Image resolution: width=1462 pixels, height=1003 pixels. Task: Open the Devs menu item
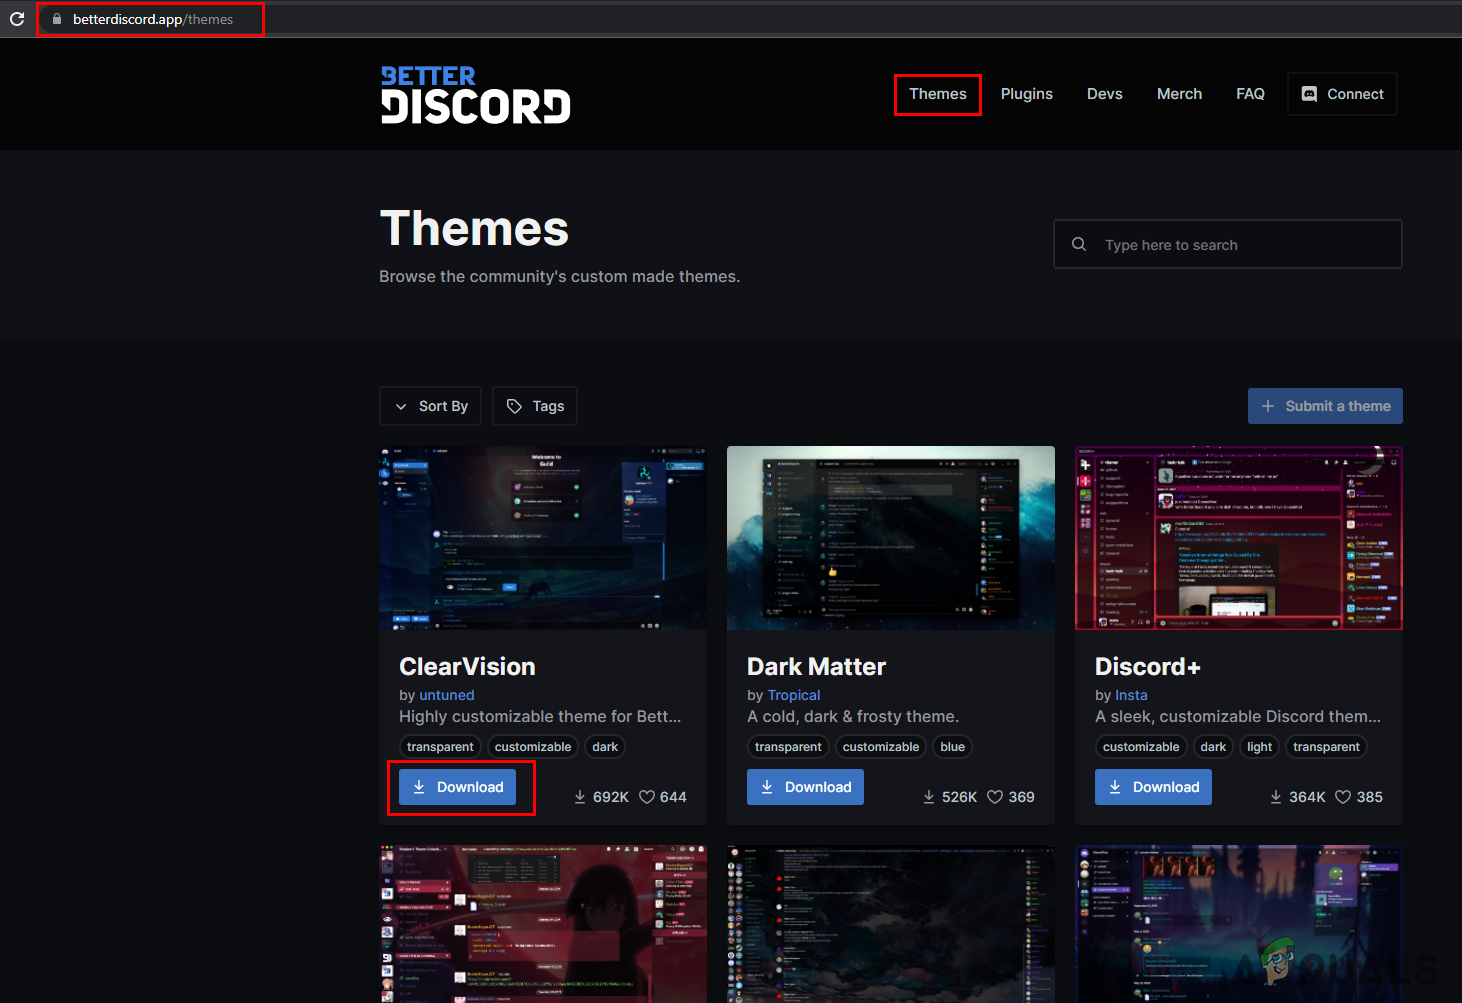pyautogui.click(x=1105, y=94)
